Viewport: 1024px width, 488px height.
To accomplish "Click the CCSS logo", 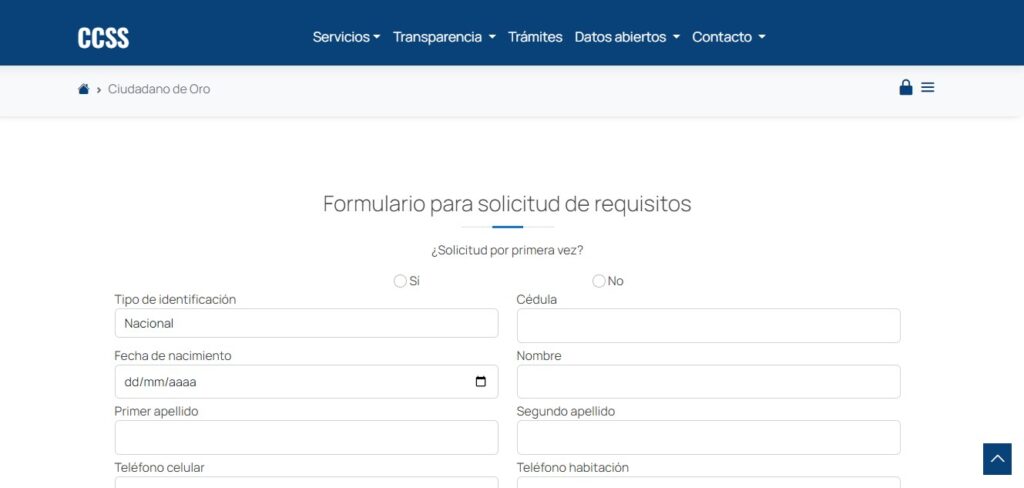I will (x=104, y=38).
